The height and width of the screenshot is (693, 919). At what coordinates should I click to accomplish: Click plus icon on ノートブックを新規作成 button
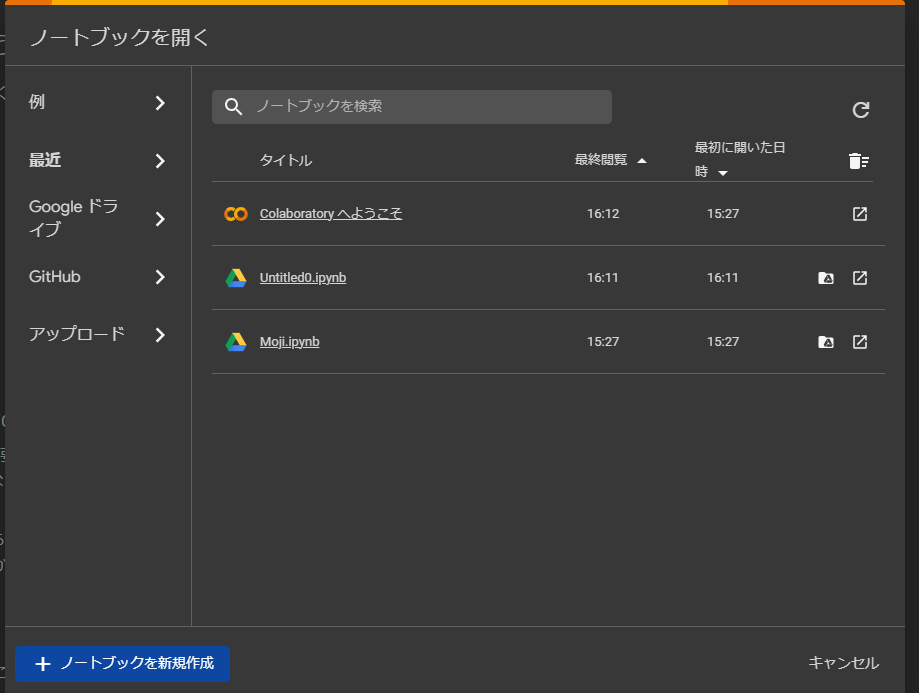(x=43, y=664)
